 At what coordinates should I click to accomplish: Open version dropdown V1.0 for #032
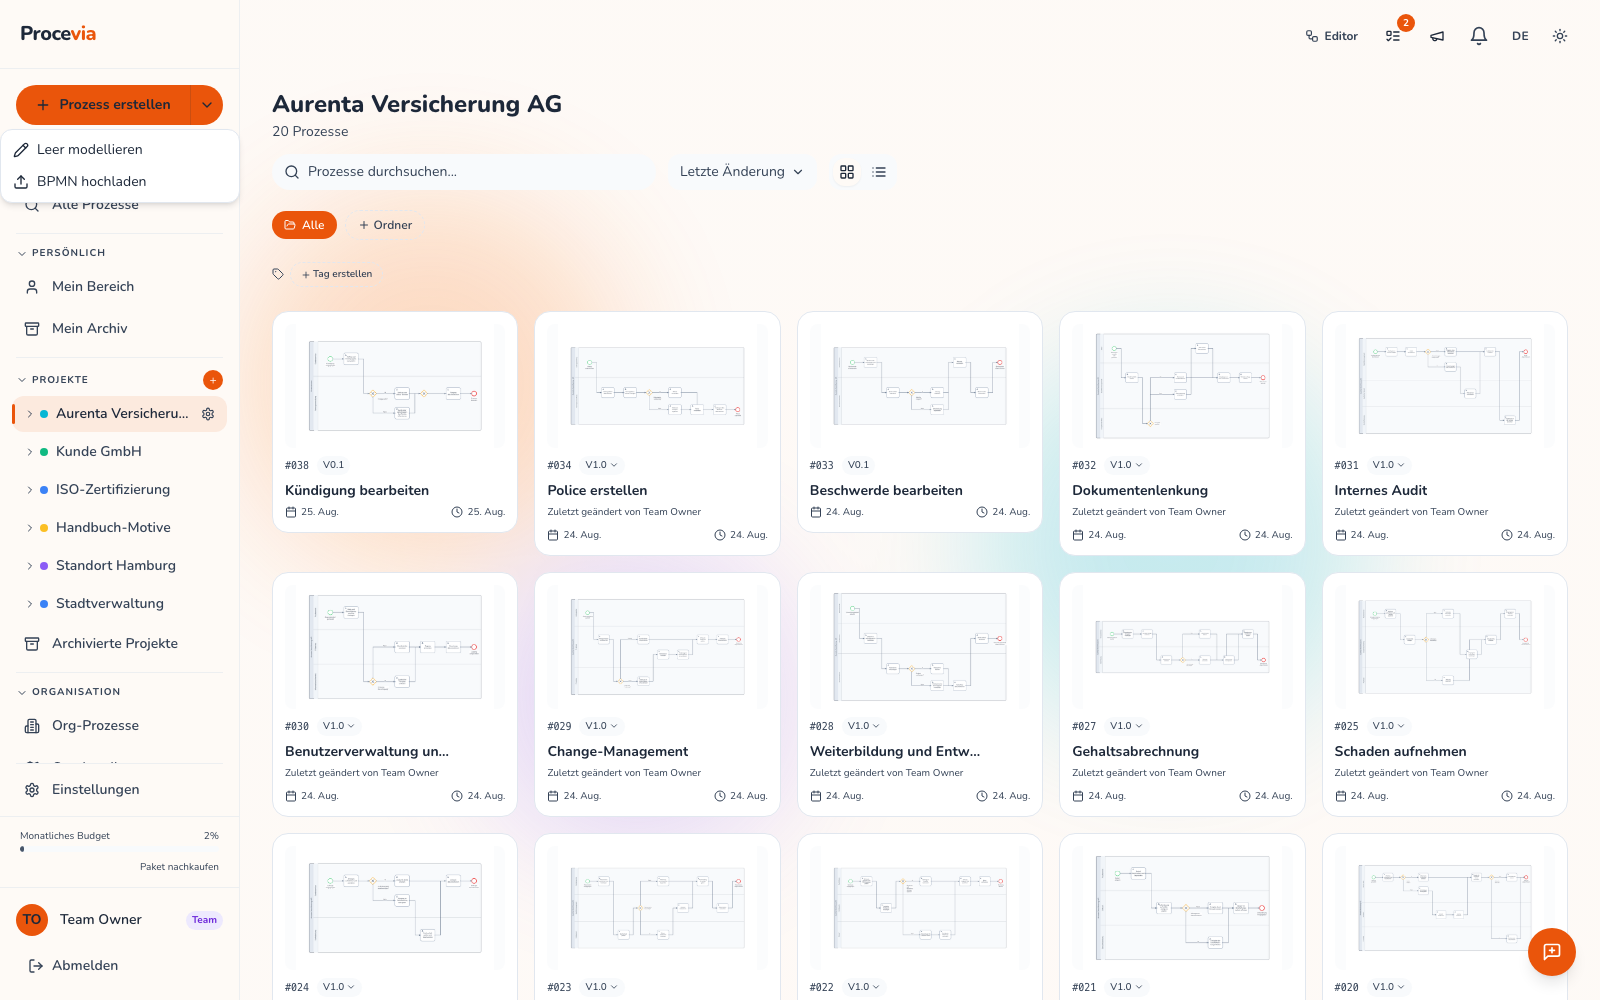point(1126,465)
